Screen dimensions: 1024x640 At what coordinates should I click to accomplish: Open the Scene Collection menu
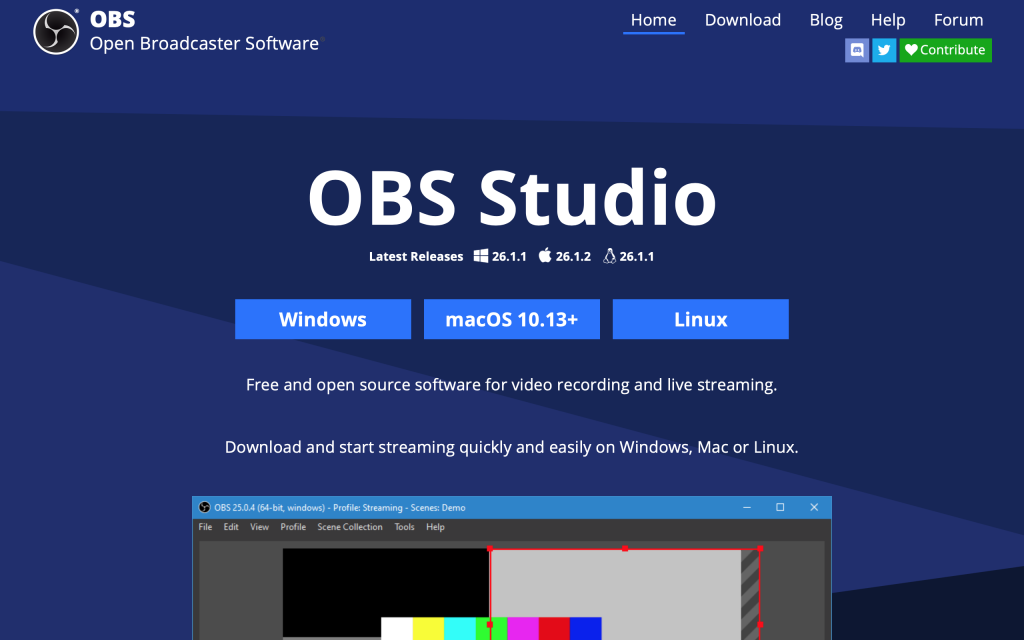[x=350, y=526]
